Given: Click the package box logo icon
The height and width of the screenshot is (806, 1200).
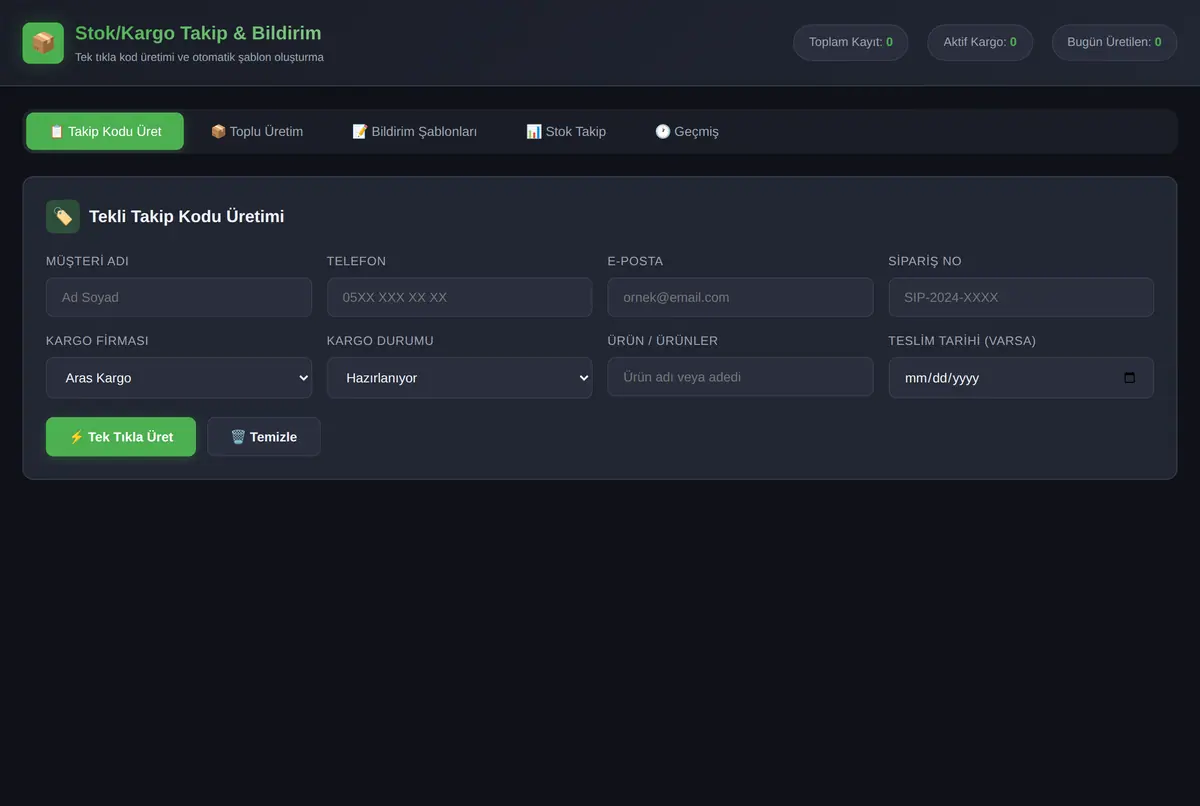Looking at the screenshot, I should [43, 43].
